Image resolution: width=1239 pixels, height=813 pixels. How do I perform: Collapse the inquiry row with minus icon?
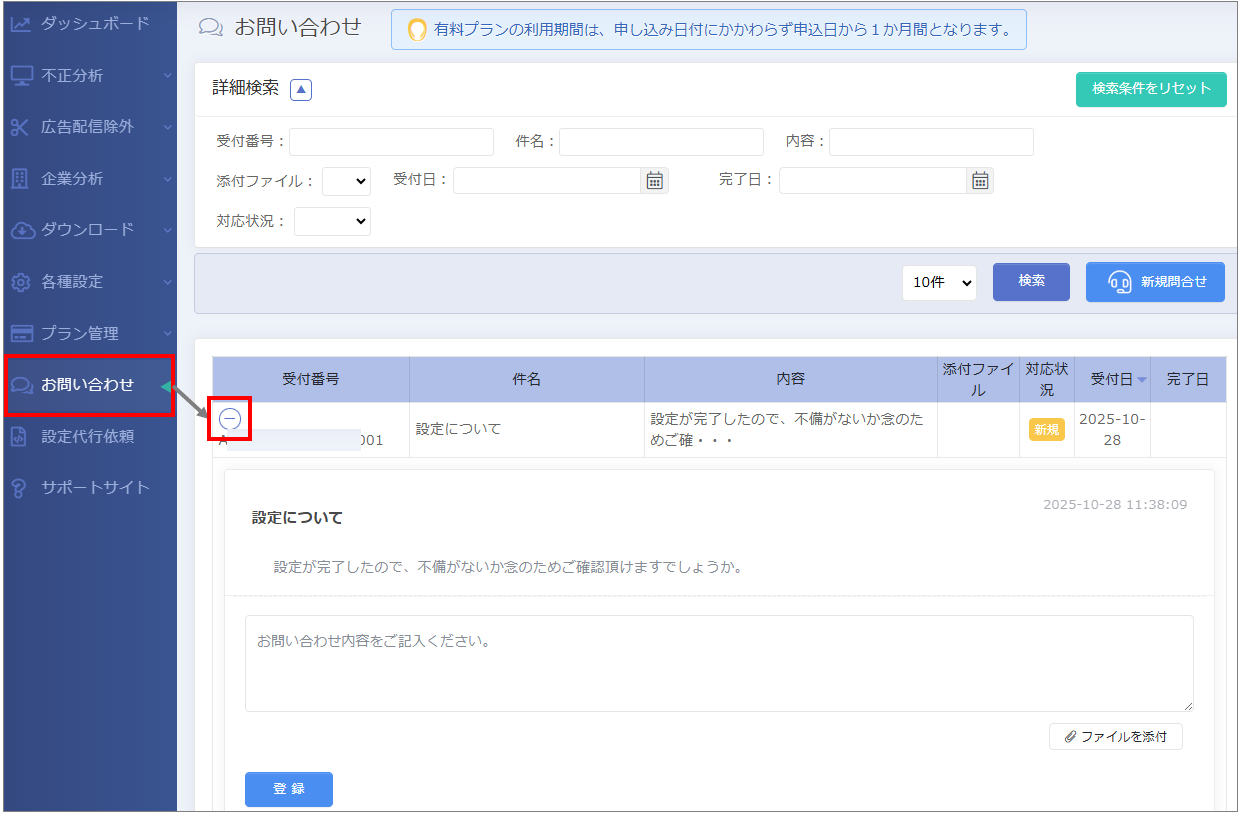(230, 419)
